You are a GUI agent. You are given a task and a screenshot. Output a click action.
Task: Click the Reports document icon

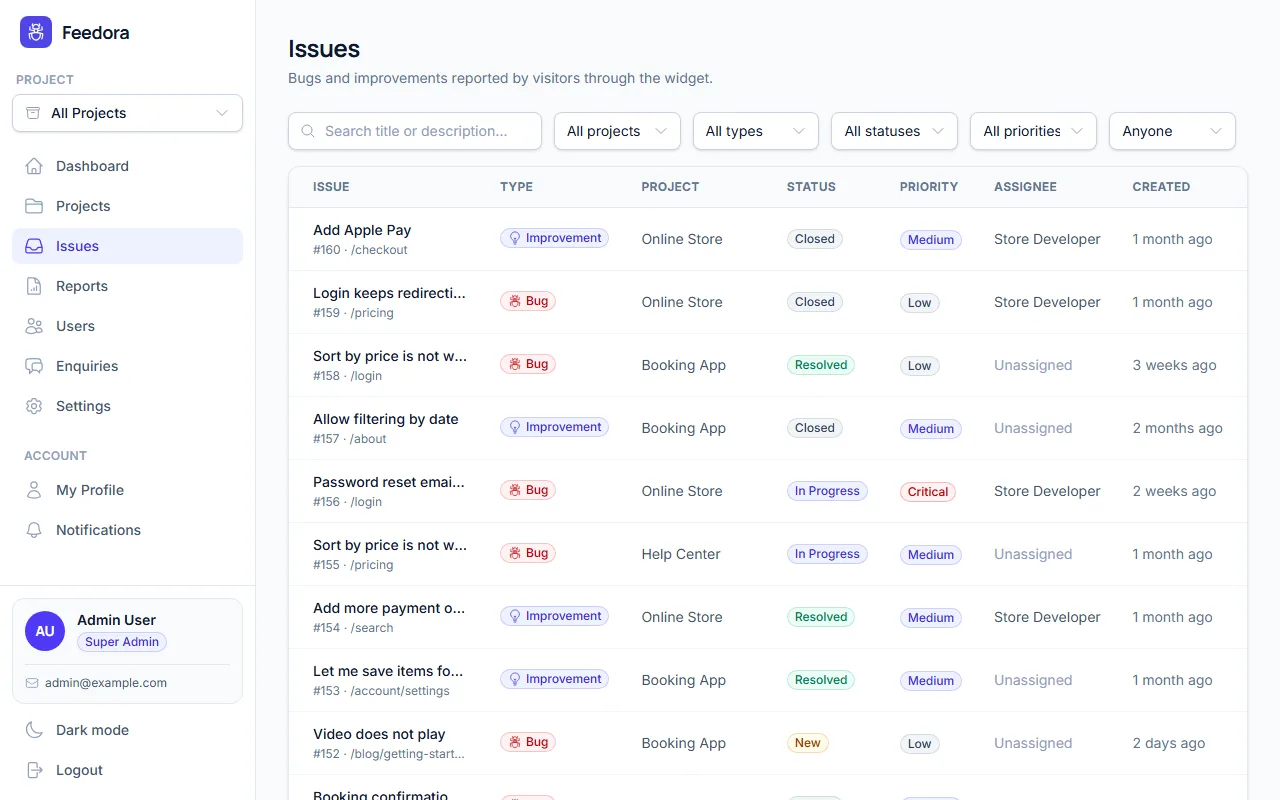point(34,286)
